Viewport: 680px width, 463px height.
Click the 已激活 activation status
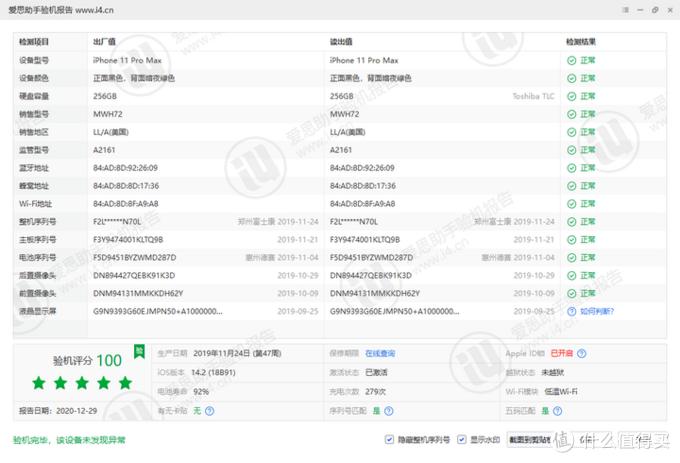pyautogui.click(x=376, y=372)
